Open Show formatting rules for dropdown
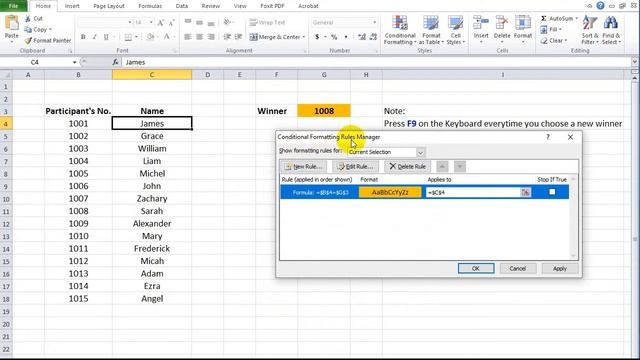The image size is (640, 360). click(x=420, y=152)
